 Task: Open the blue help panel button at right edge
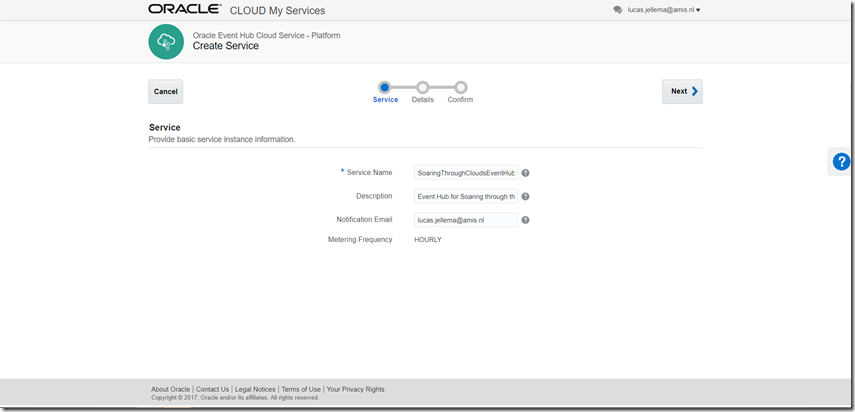[841, 161]
